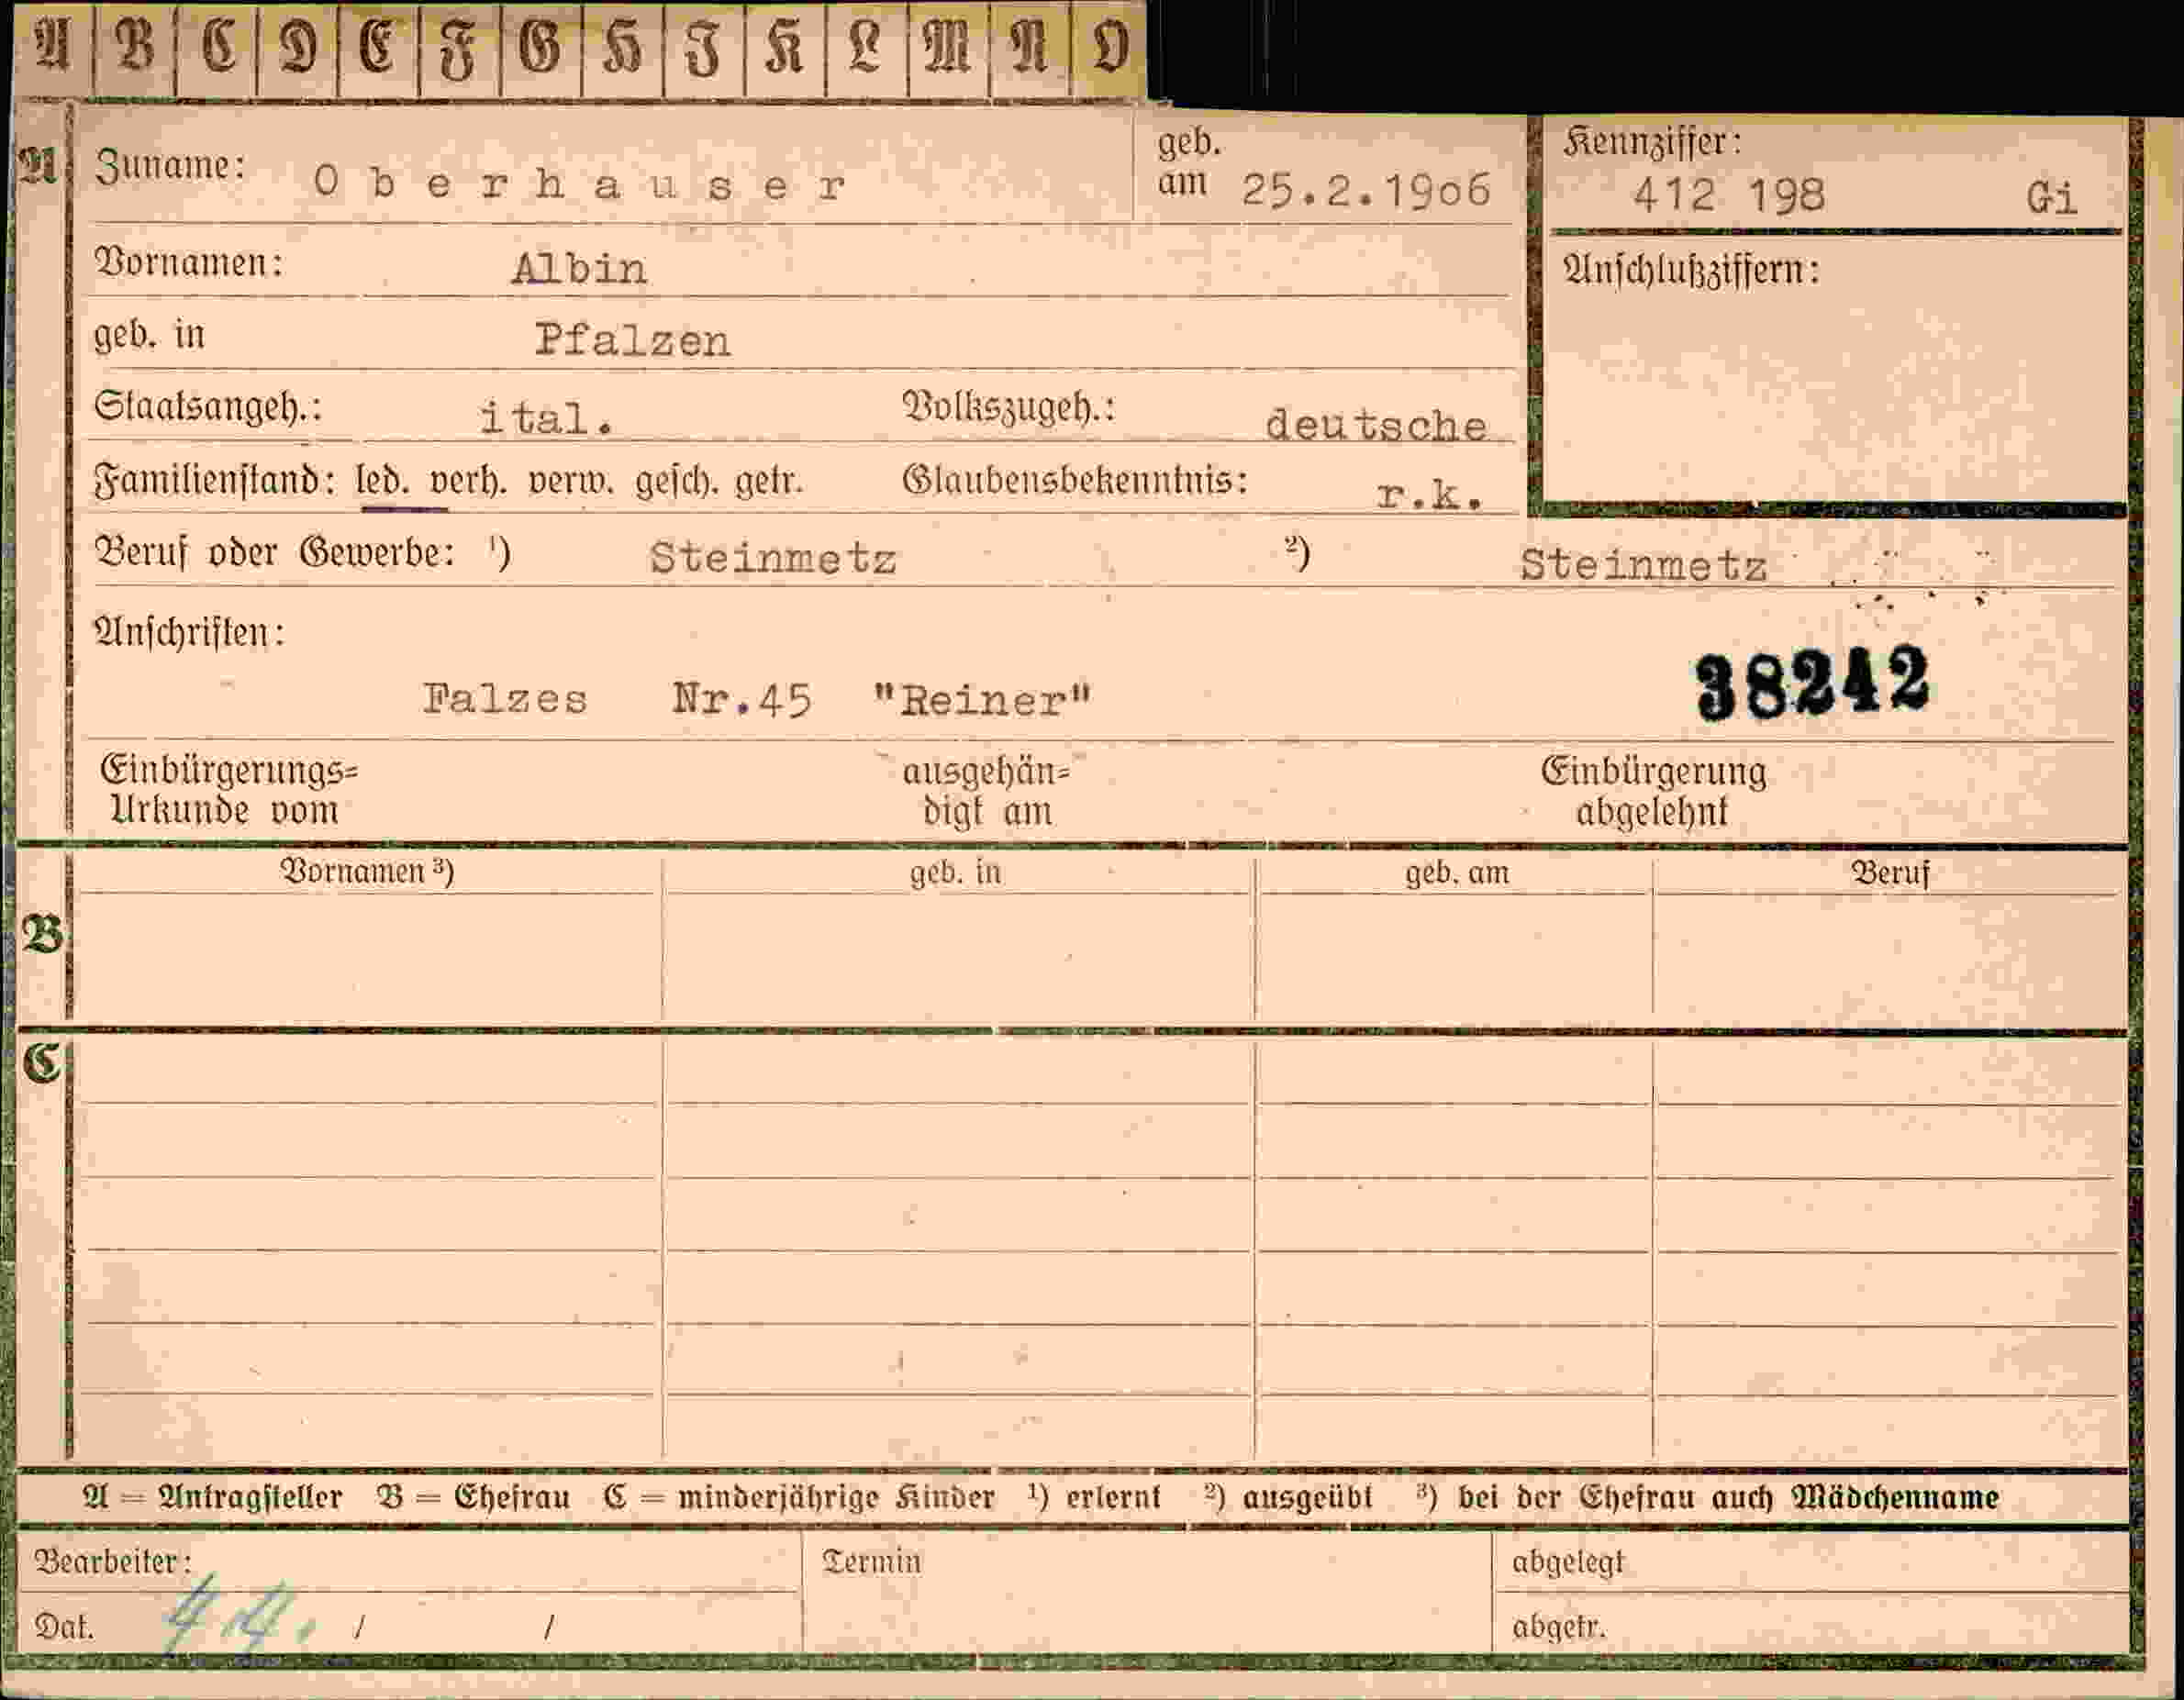The height and width of the screenshot is (1700, 2184).
Task: Select the Kennziffer number 412 198
Action: (1729, 194)
